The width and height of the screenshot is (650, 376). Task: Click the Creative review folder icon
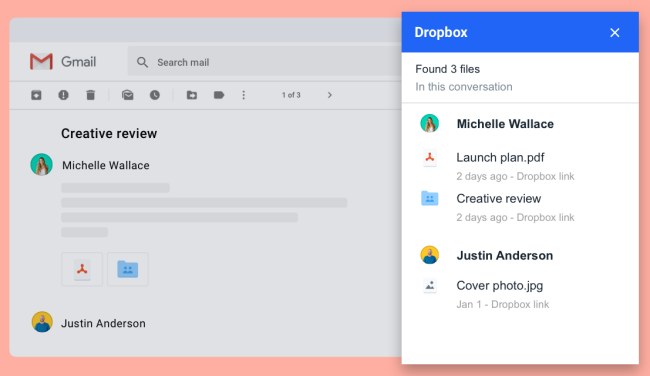tap(429, 199)
